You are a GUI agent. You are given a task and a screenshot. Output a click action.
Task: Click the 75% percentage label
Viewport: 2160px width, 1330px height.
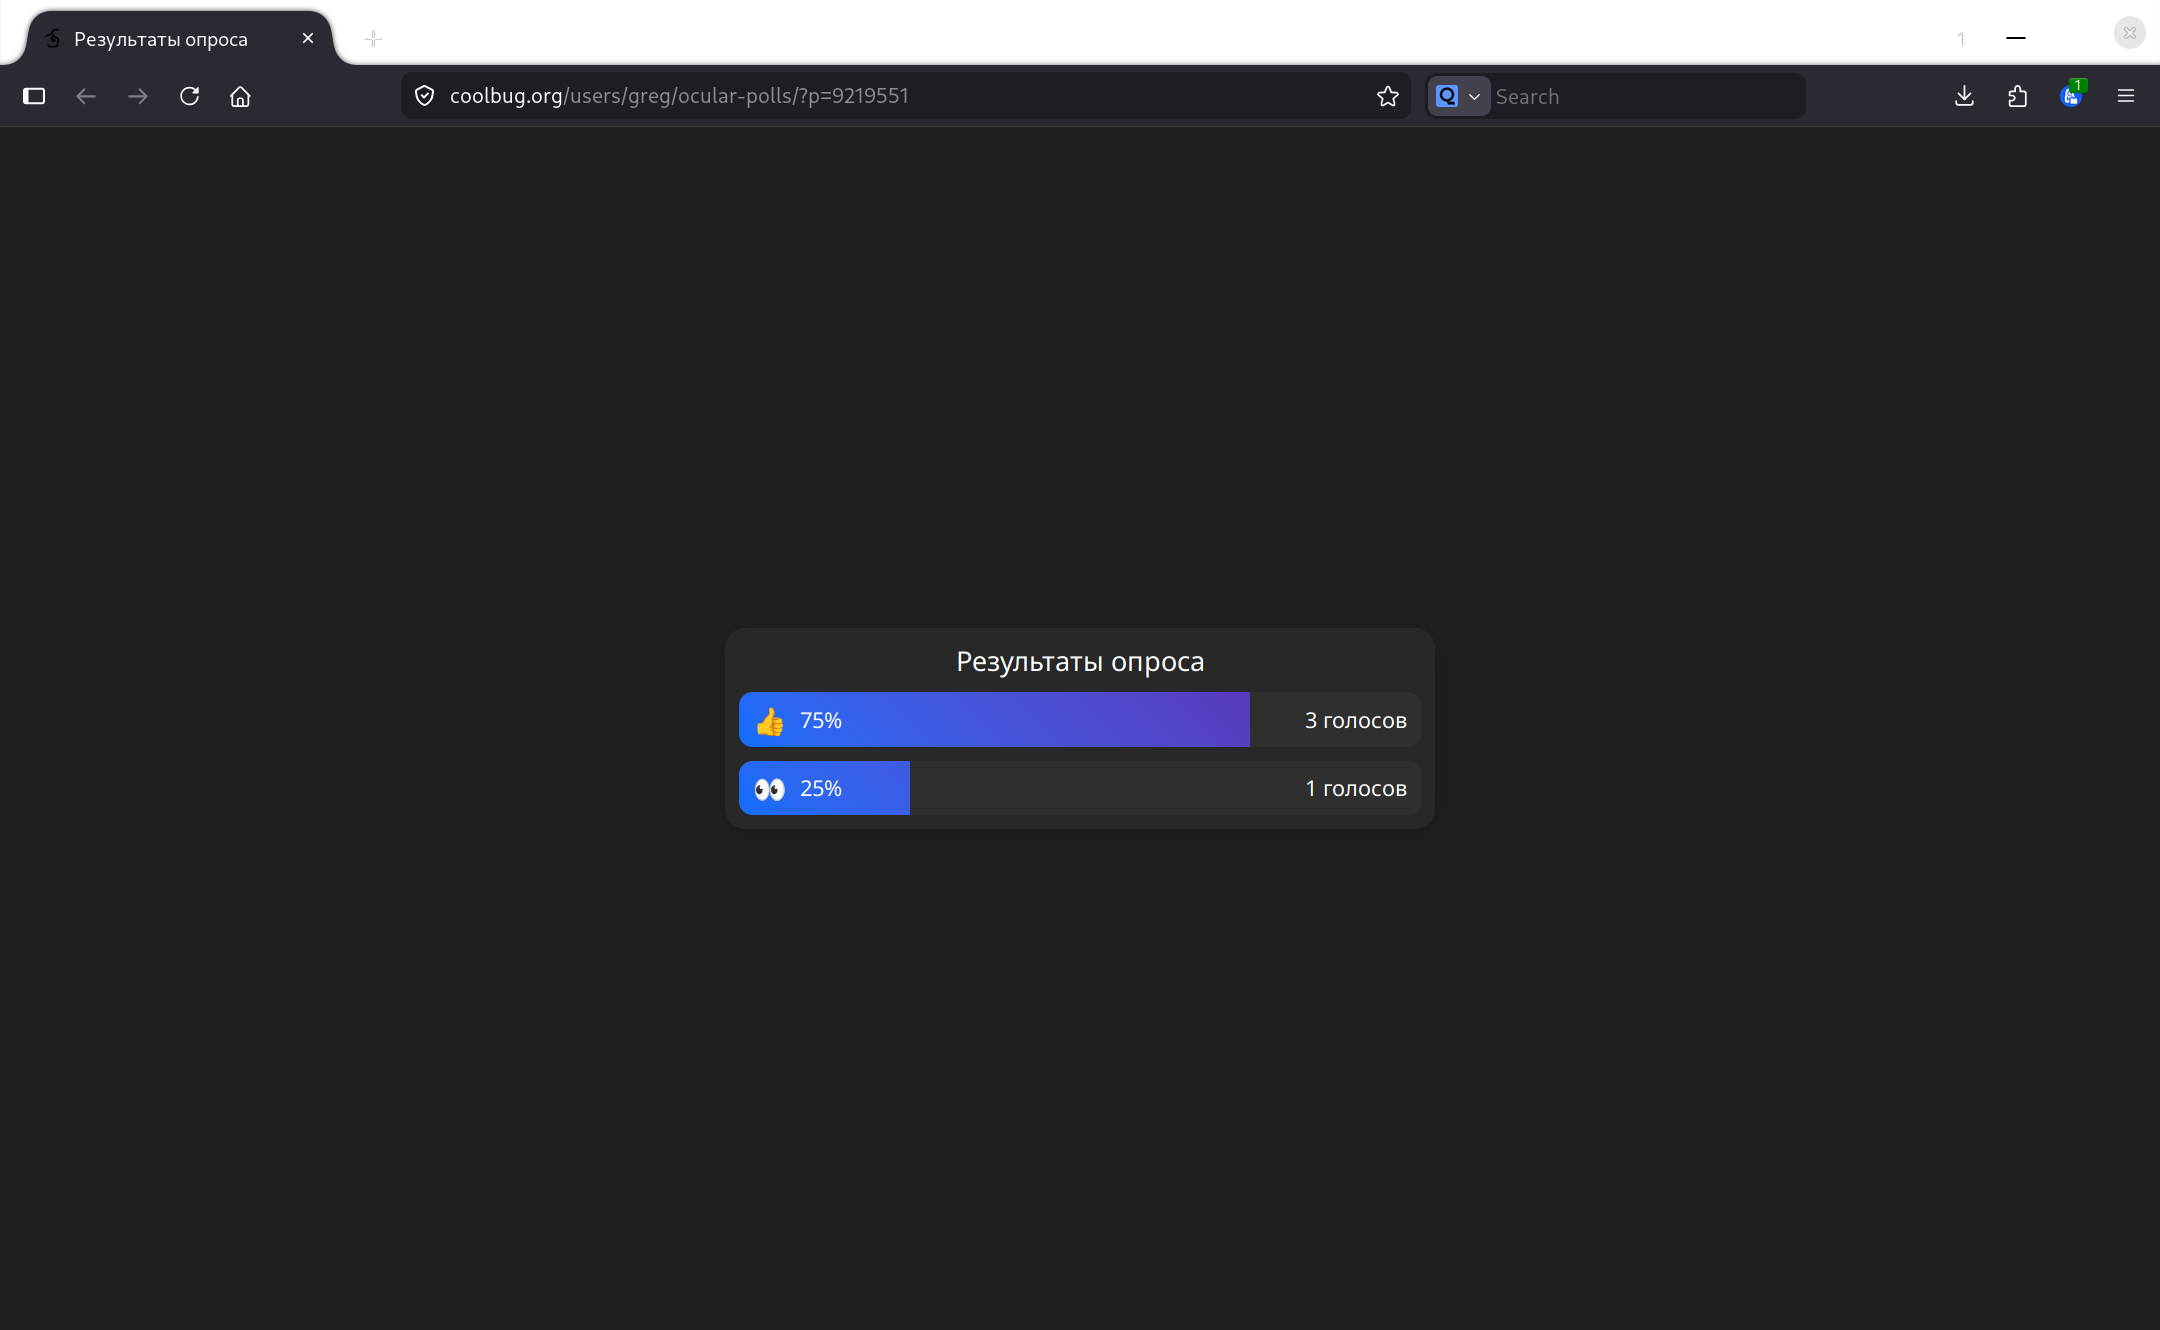pyautogui.click(x=821, y=720)
